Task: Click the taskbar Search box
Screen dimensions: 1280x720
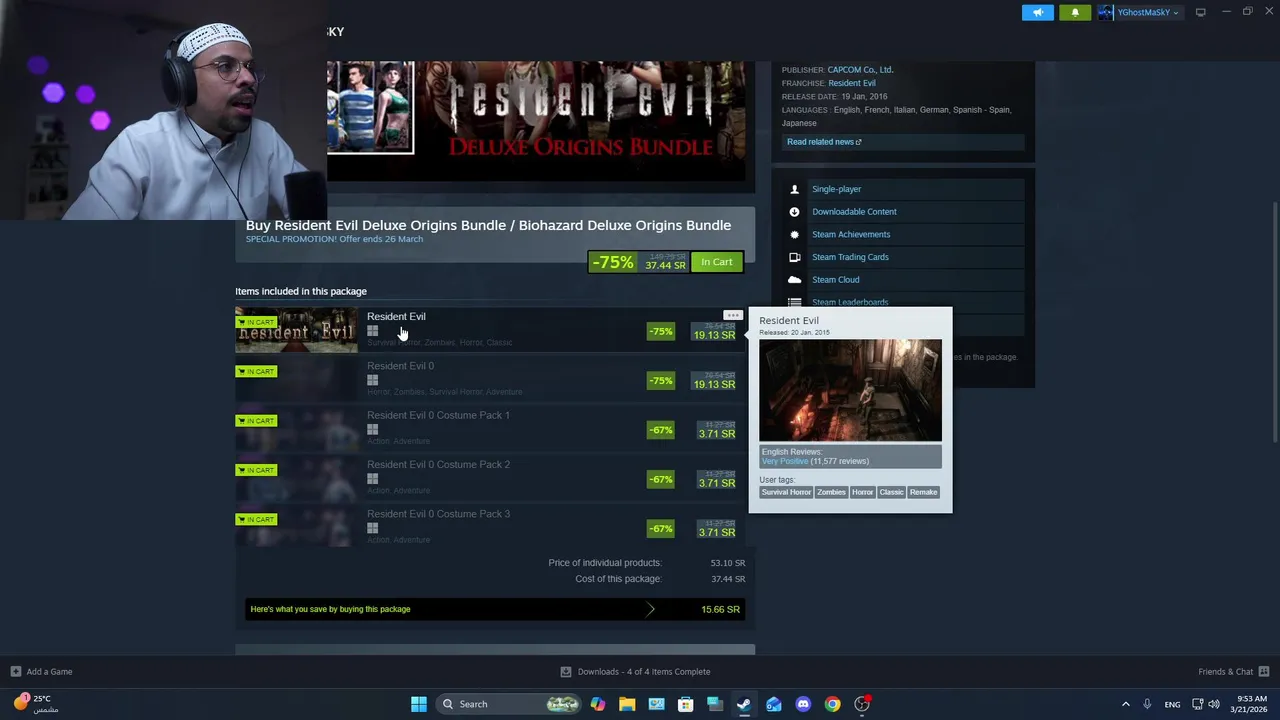Action: tap(510, 704)
